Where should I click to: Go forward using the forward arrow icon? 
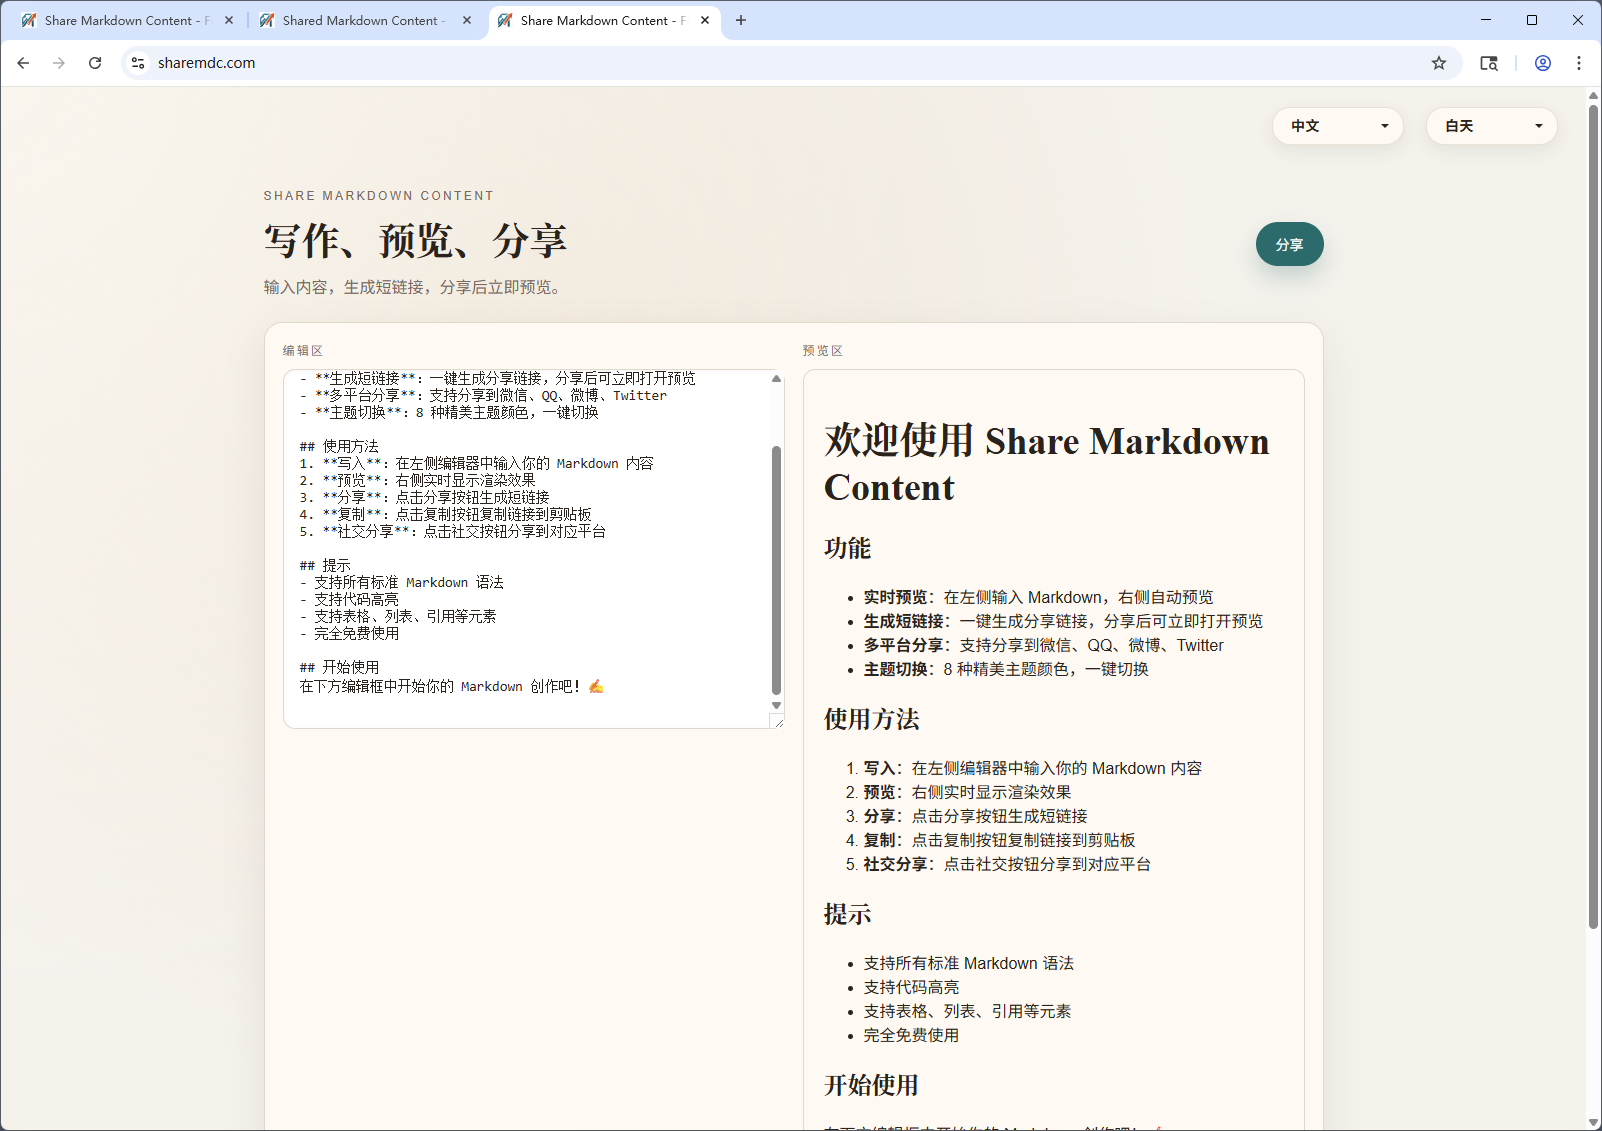(59, 62)
